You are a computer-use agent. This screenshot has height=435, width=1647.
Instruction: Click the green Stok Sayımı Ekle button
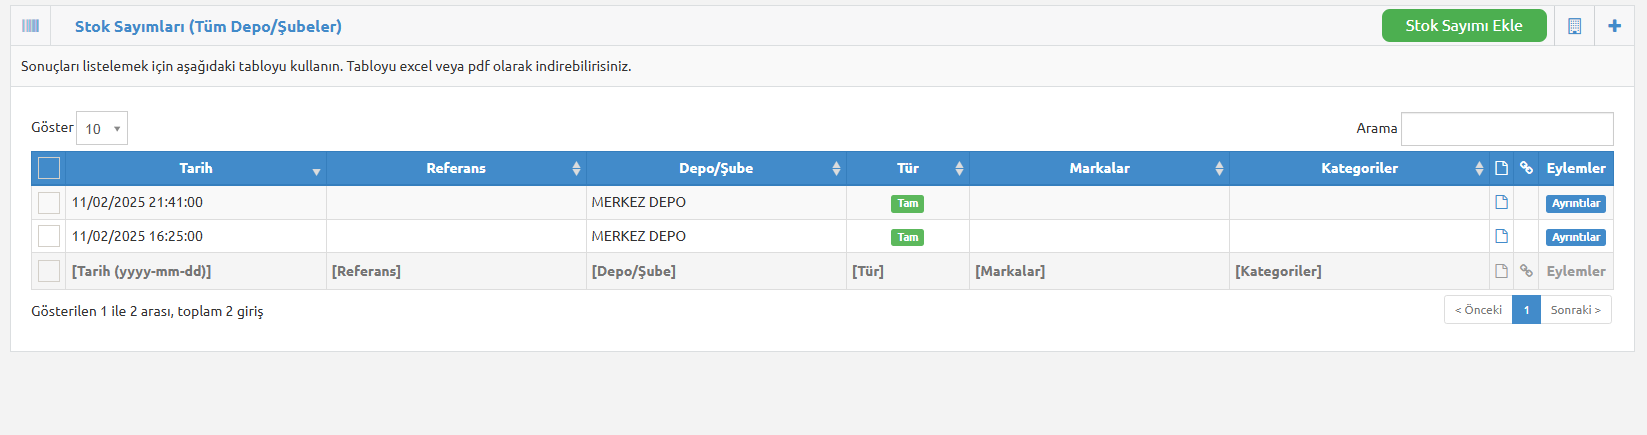point(1464,26)
